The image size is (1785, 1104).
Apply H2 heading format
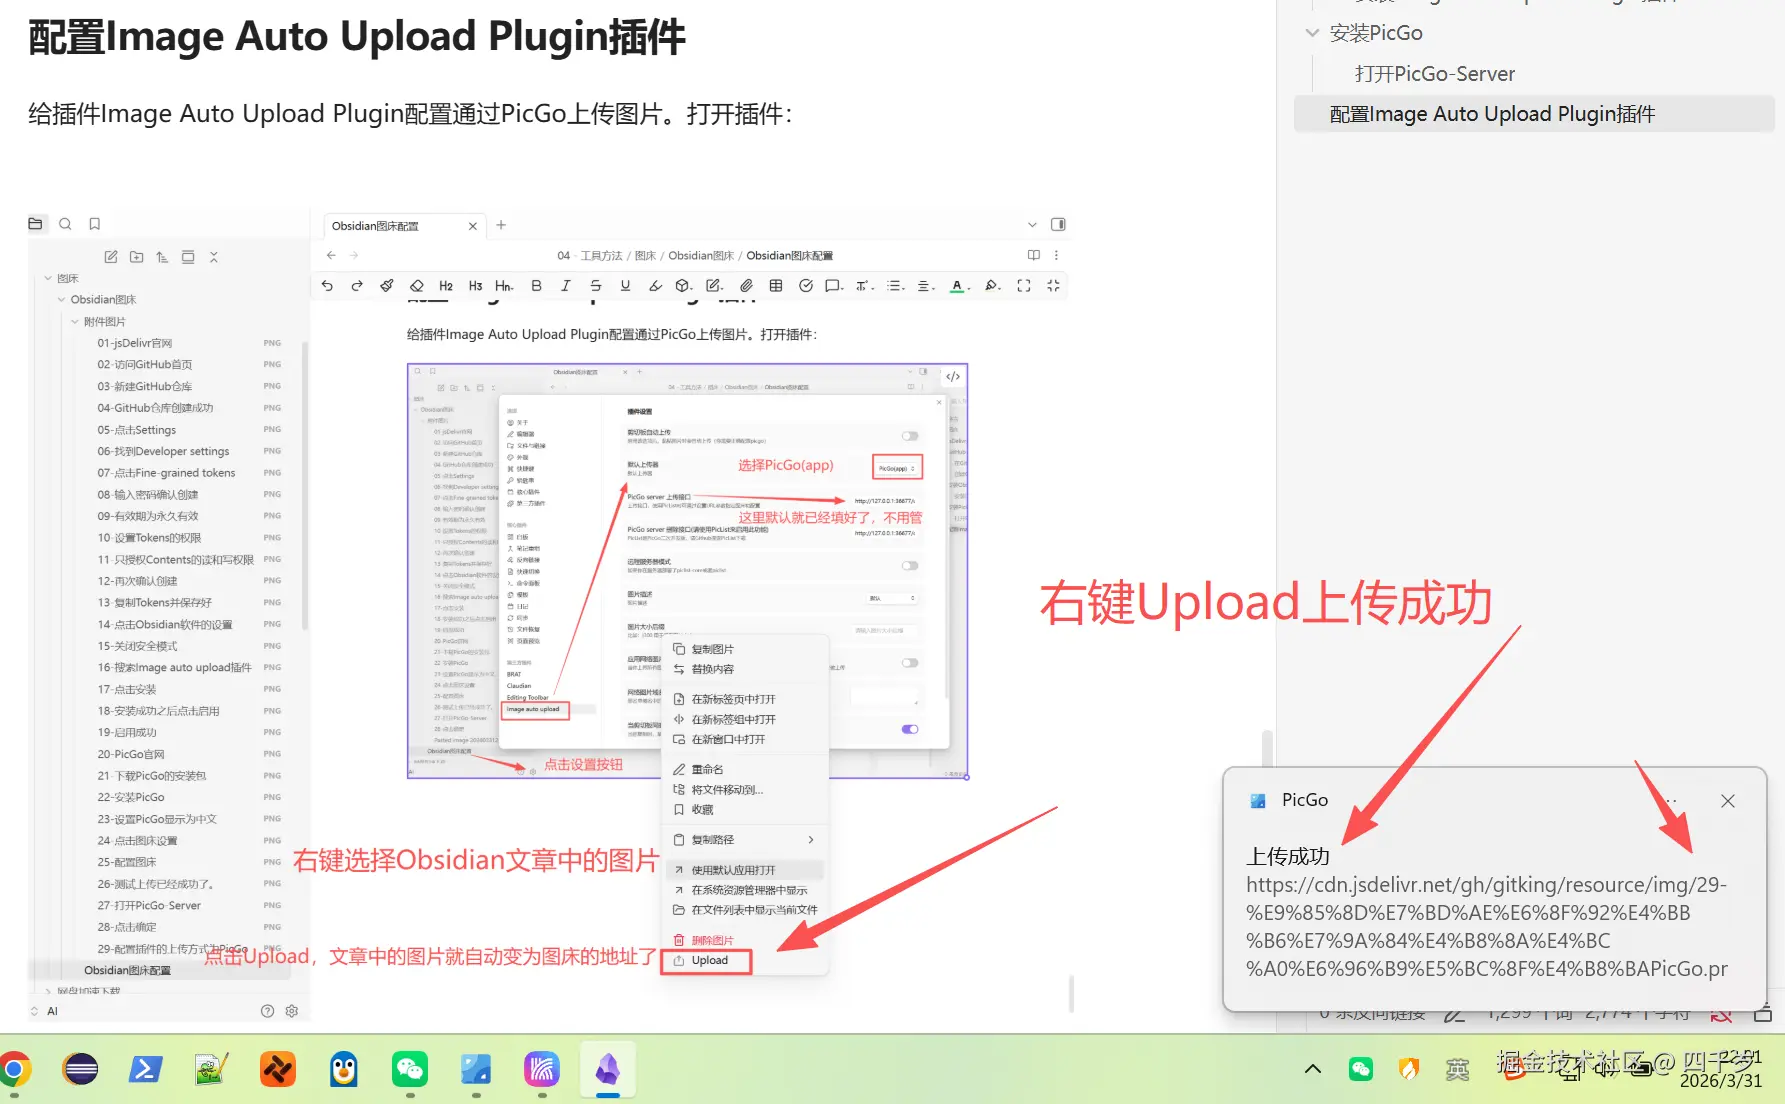click(x=446, y=286)
